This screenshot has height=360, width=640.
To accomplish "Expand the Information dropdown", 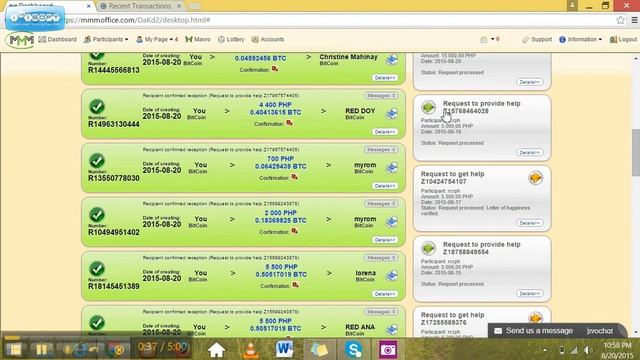I will click(580, 40).
